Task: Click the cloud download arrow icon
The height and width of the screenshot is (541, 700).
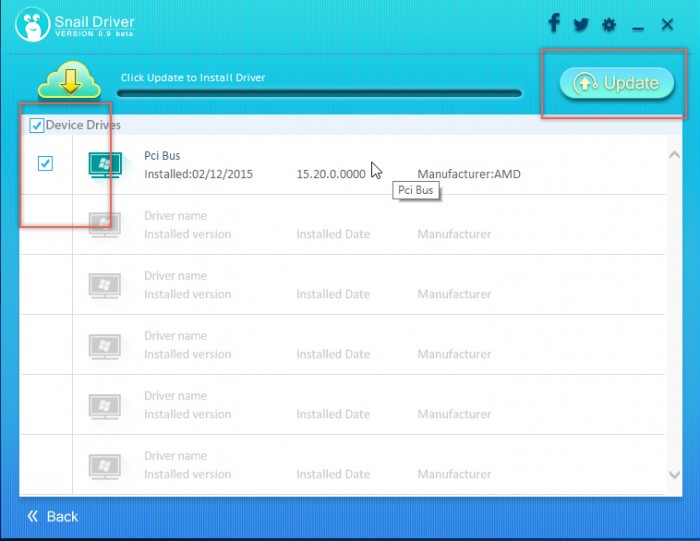Action: coord(70,80)
